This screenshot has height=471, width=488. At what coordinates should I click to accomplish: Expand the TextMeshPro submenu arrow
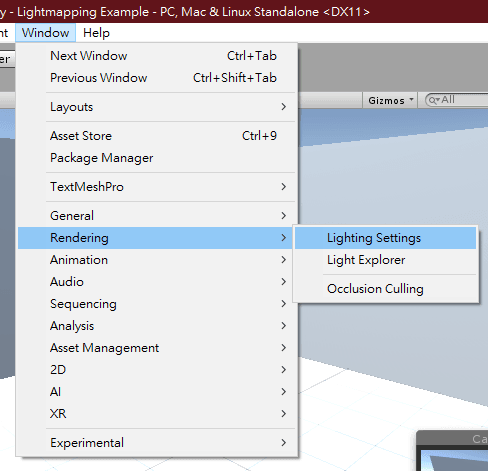[284, 187]
